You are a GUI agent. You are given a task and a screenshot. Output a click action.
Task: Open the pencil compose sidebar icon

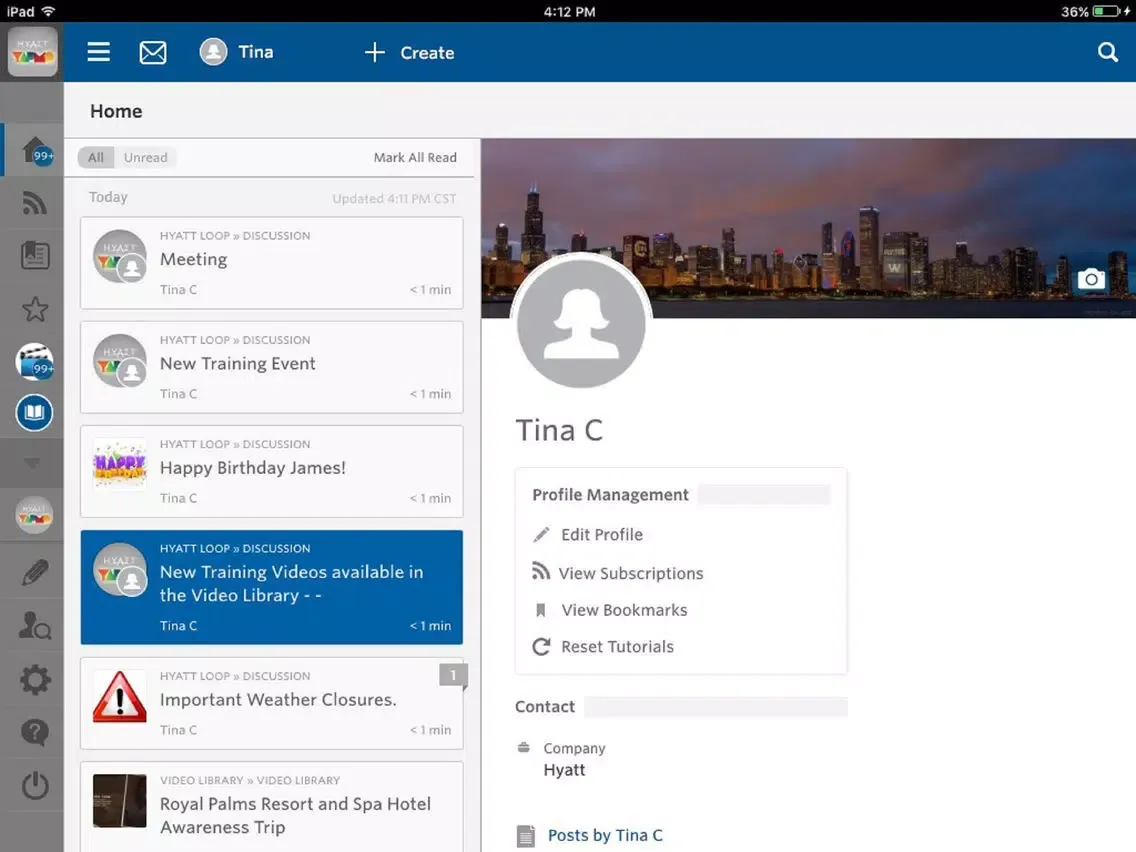coord(35,572)
